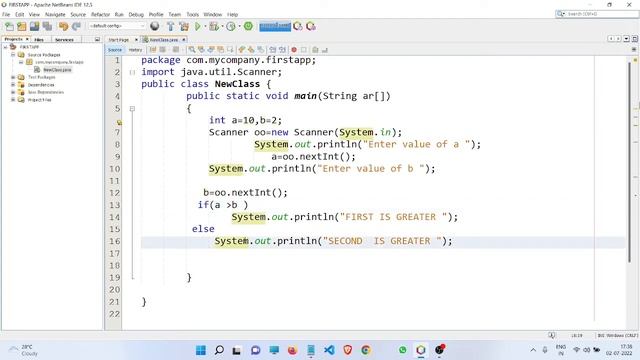Collapse the com.mycompany.firstapp package node
Image resolution: width=640 pixels, height=360 pixels.
click(x=21, y=62)
